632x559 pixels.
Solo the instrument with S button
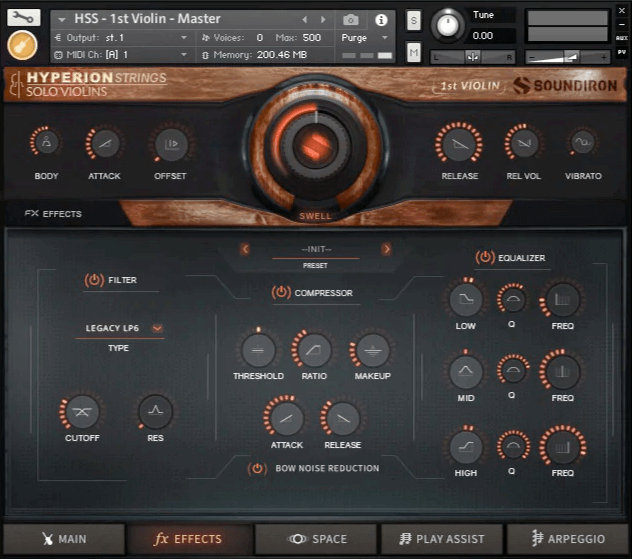413,20
